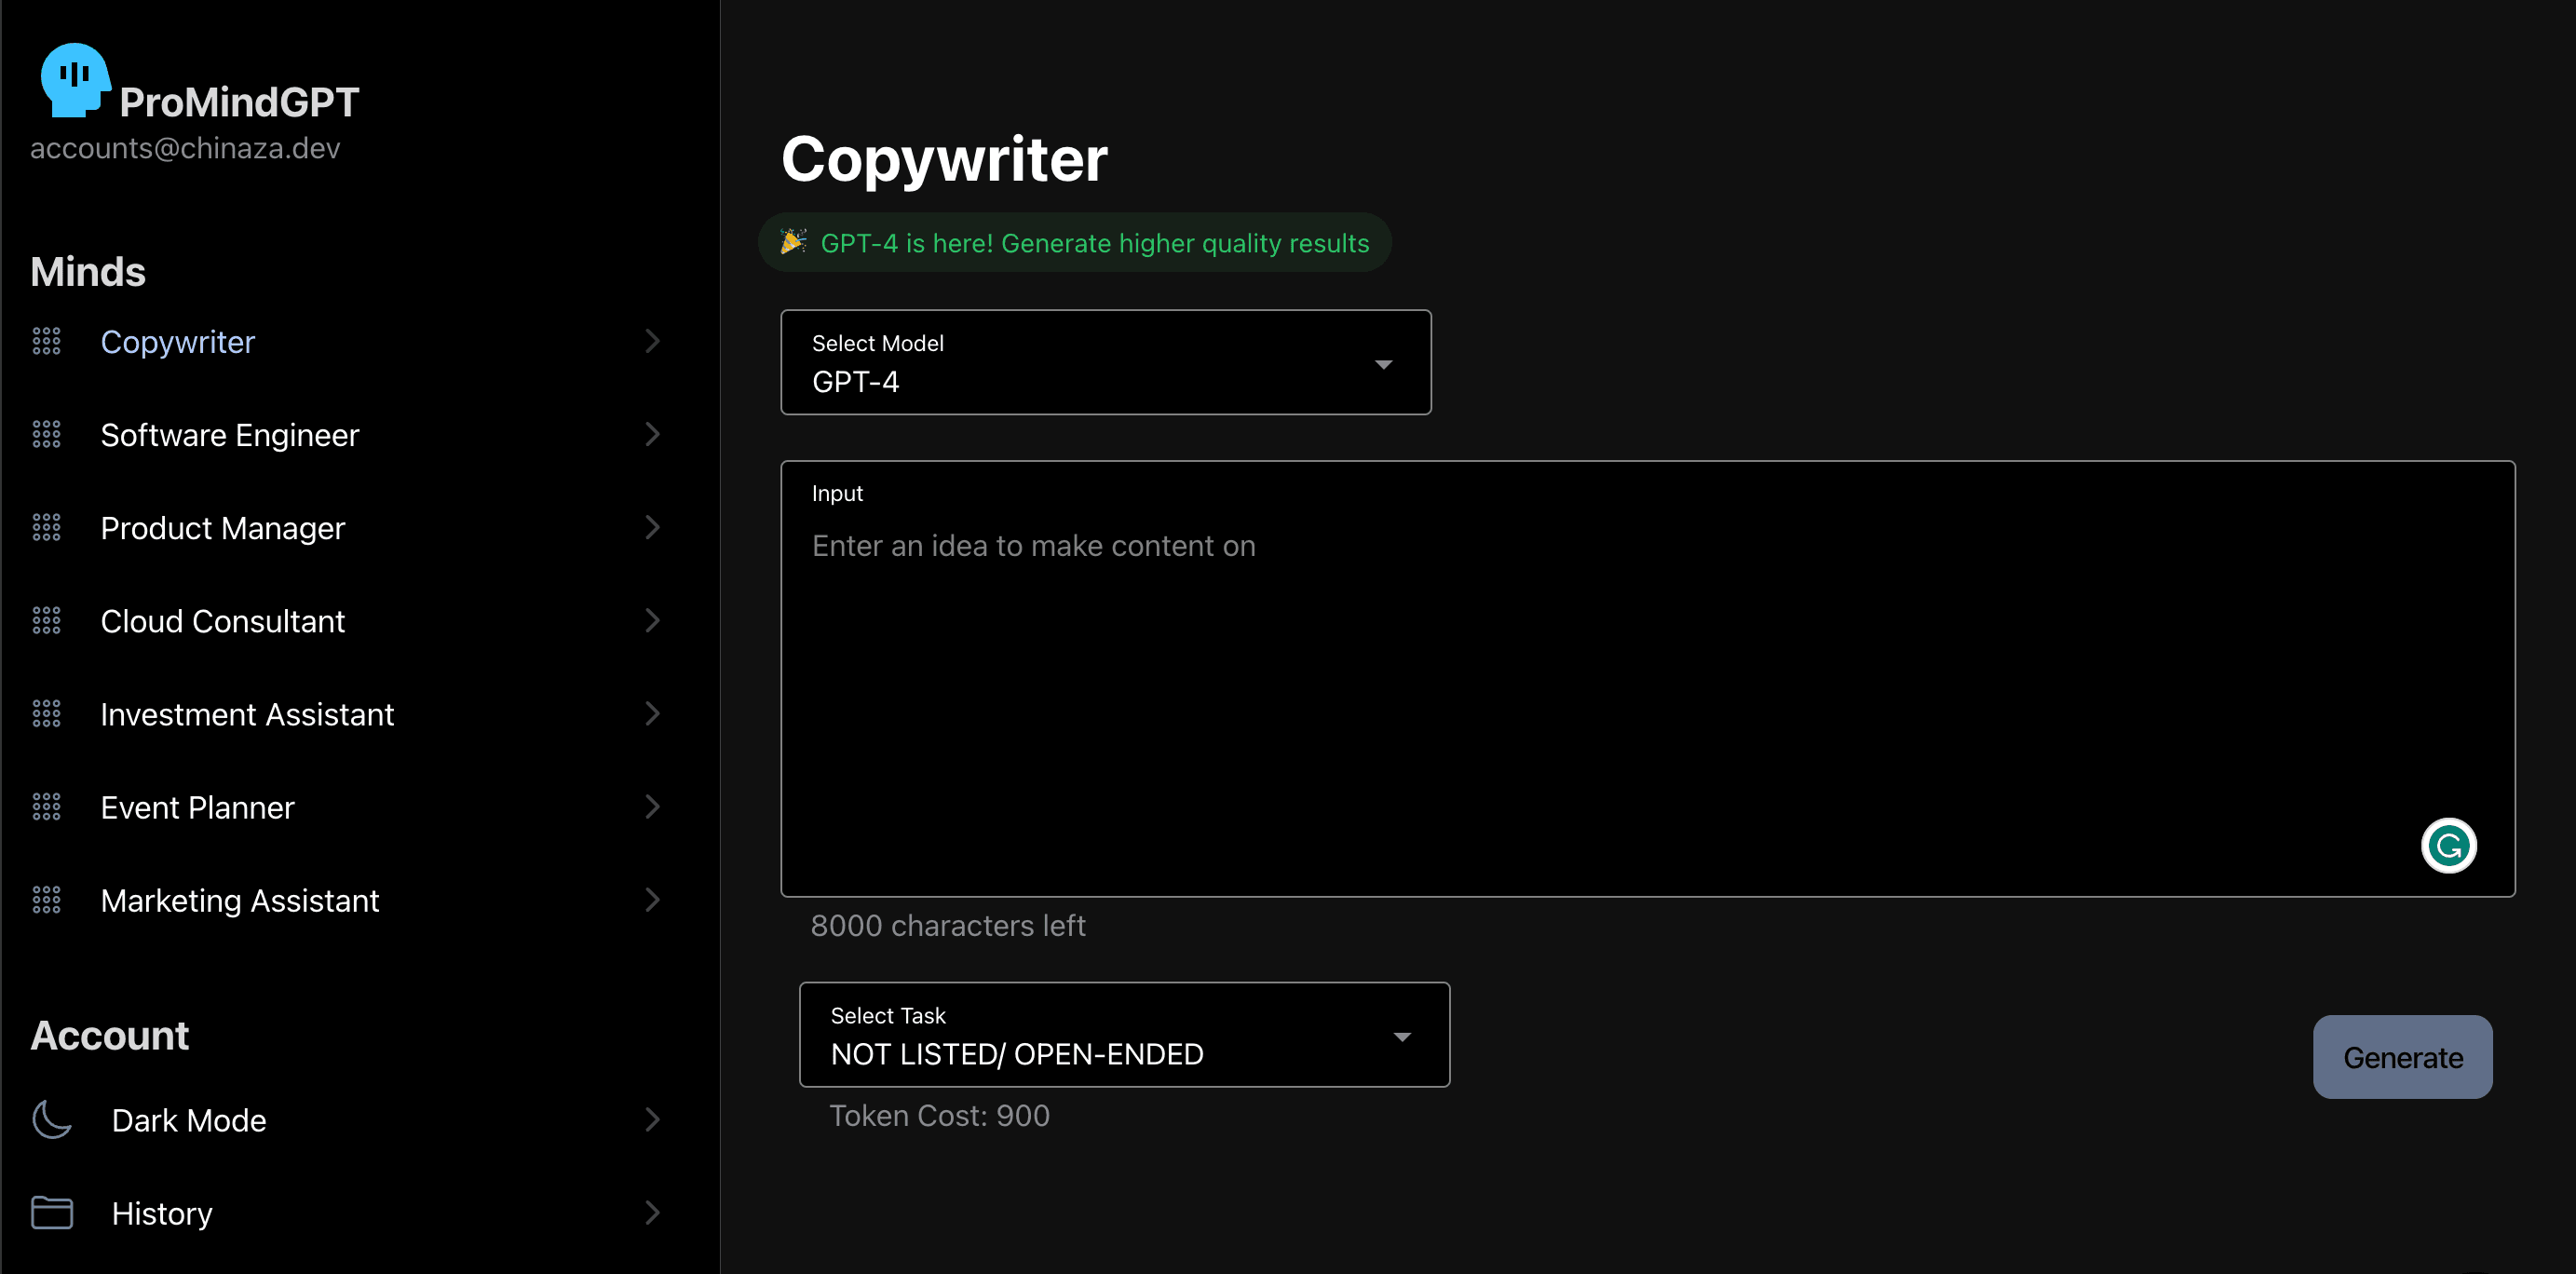This screenshot has height=1274, width=2576.
Task: Open the Select Model dropdown
Action: click(1105, 363)
